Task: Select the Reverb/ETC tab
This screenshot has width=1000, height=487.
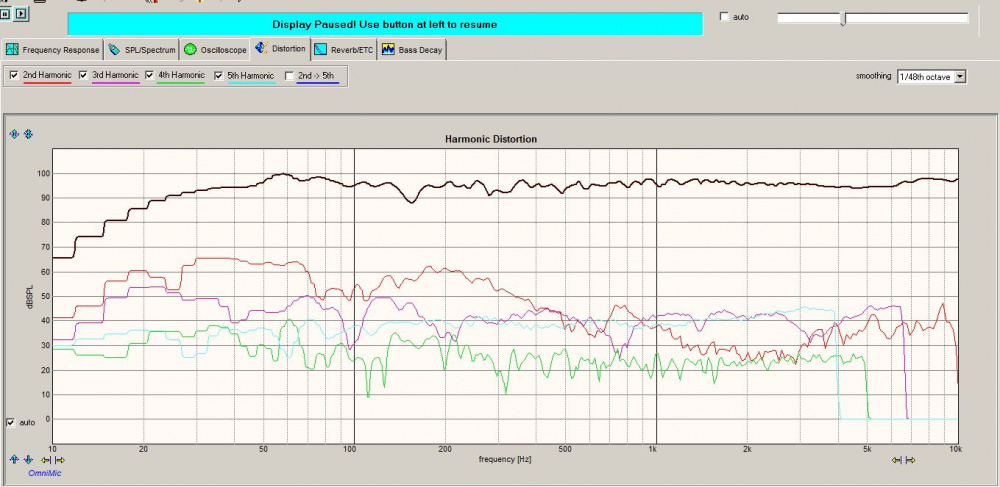Action: pyautogui.click(x=344, y=49)
